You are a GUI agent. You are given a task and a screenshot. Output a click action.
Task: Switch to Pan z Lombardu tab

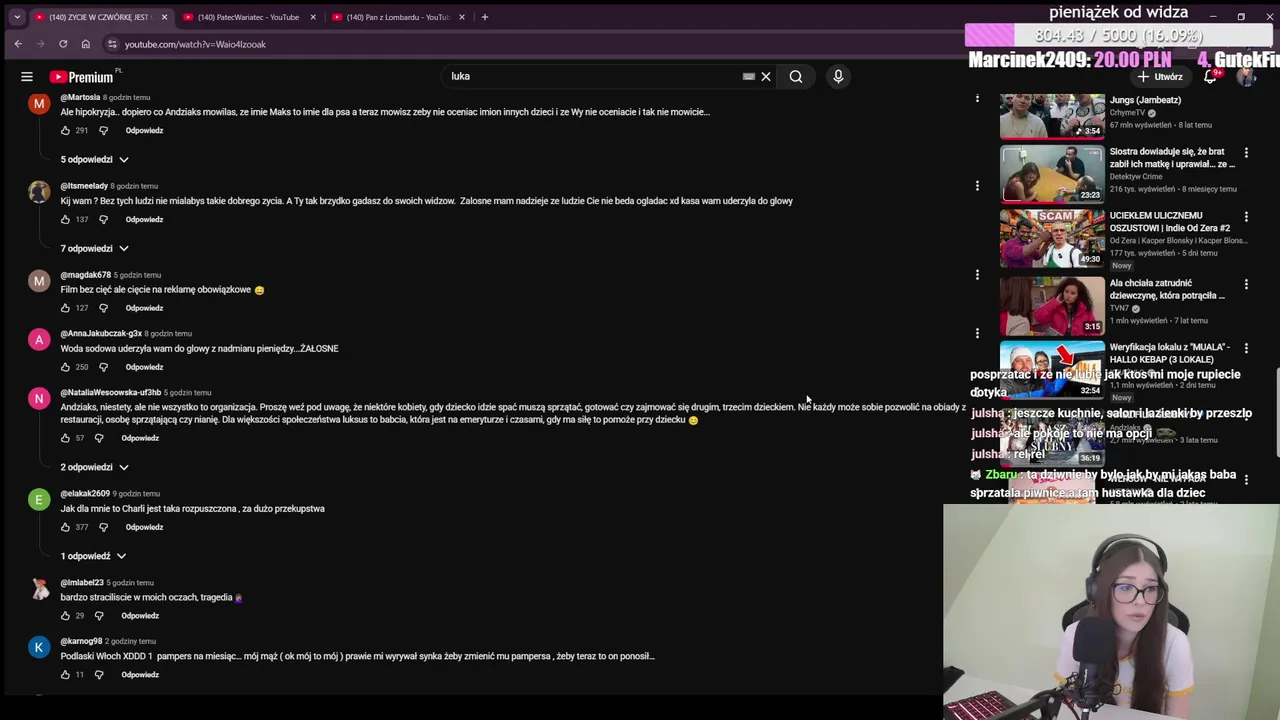[x=398, y=17]
